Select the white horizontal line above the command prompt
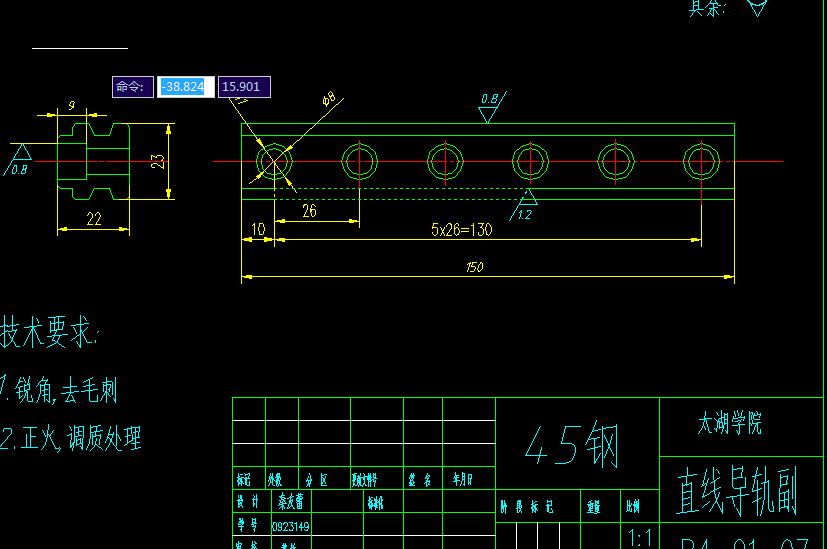The height and width of the screenshot is (549, 827). (80, 49)
